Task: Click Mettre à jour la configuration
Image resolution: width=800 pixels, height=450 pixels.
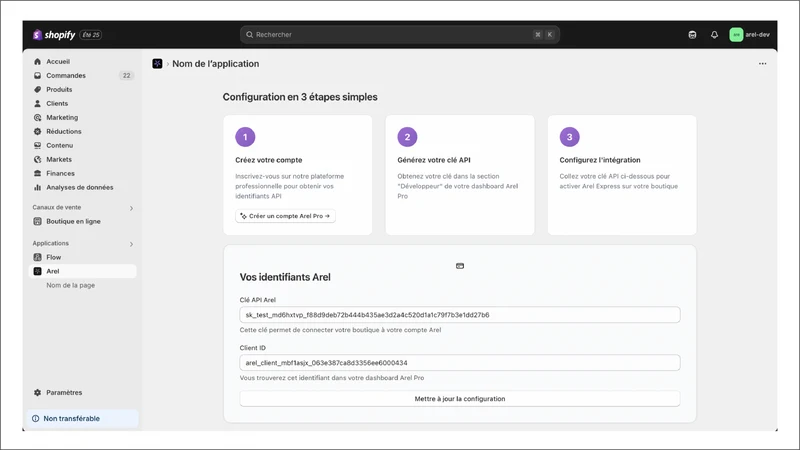Action: [460, 398]
